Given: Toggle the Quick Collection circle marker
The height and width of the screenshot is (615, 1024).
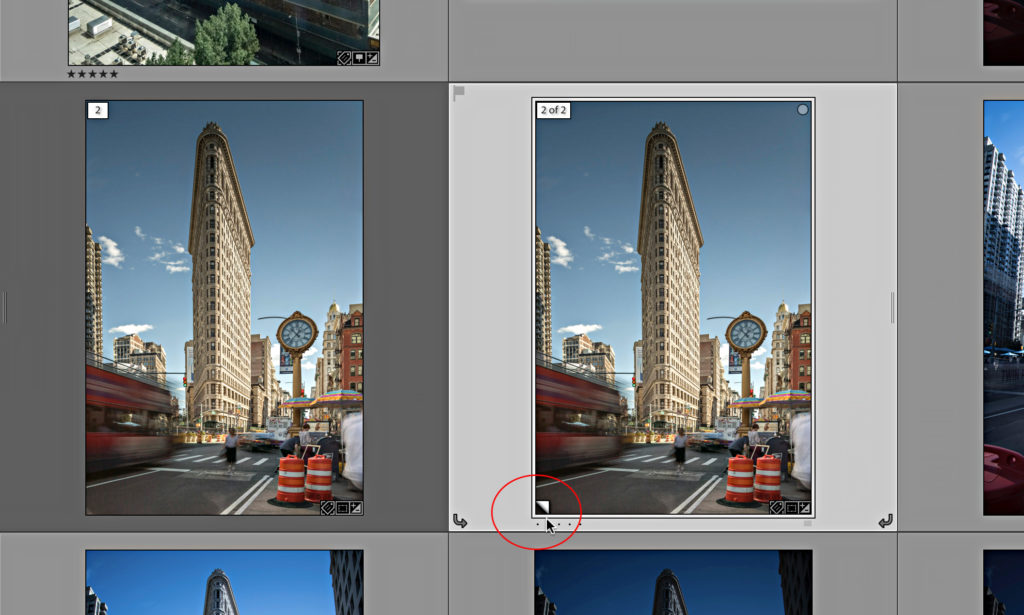Looking at the screenshot, I should [802, 109].
